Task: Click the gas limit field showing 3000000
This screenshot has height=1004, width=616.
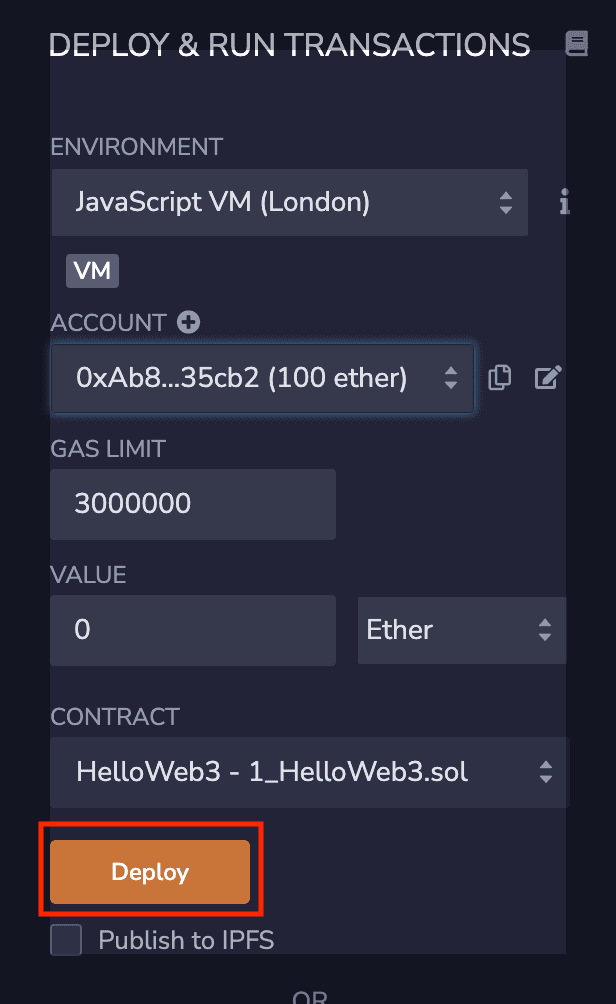Action: coord(192,504)
